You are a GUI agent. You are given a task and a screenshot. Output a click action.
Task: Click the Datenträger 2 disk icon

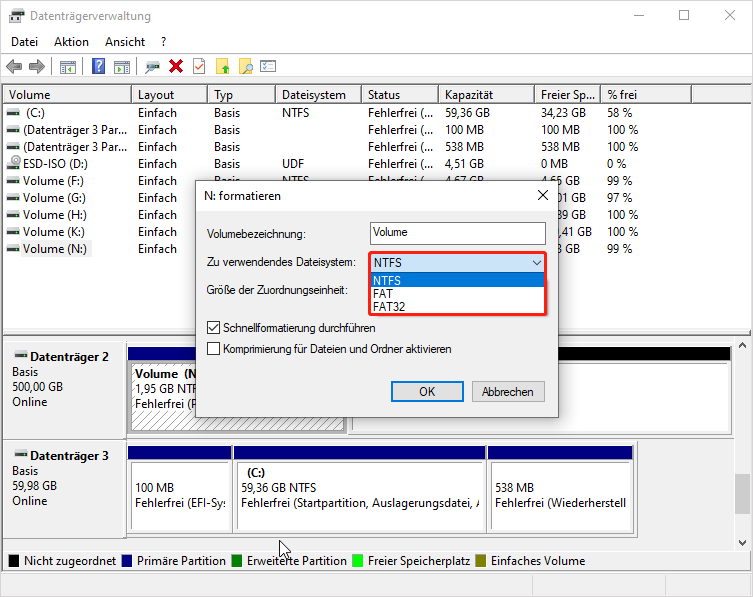[21, 355]
